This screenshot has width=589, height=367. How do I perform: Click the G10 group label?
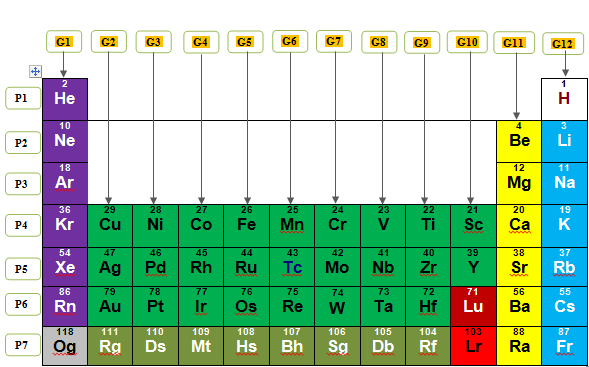[x=467, y=42]
